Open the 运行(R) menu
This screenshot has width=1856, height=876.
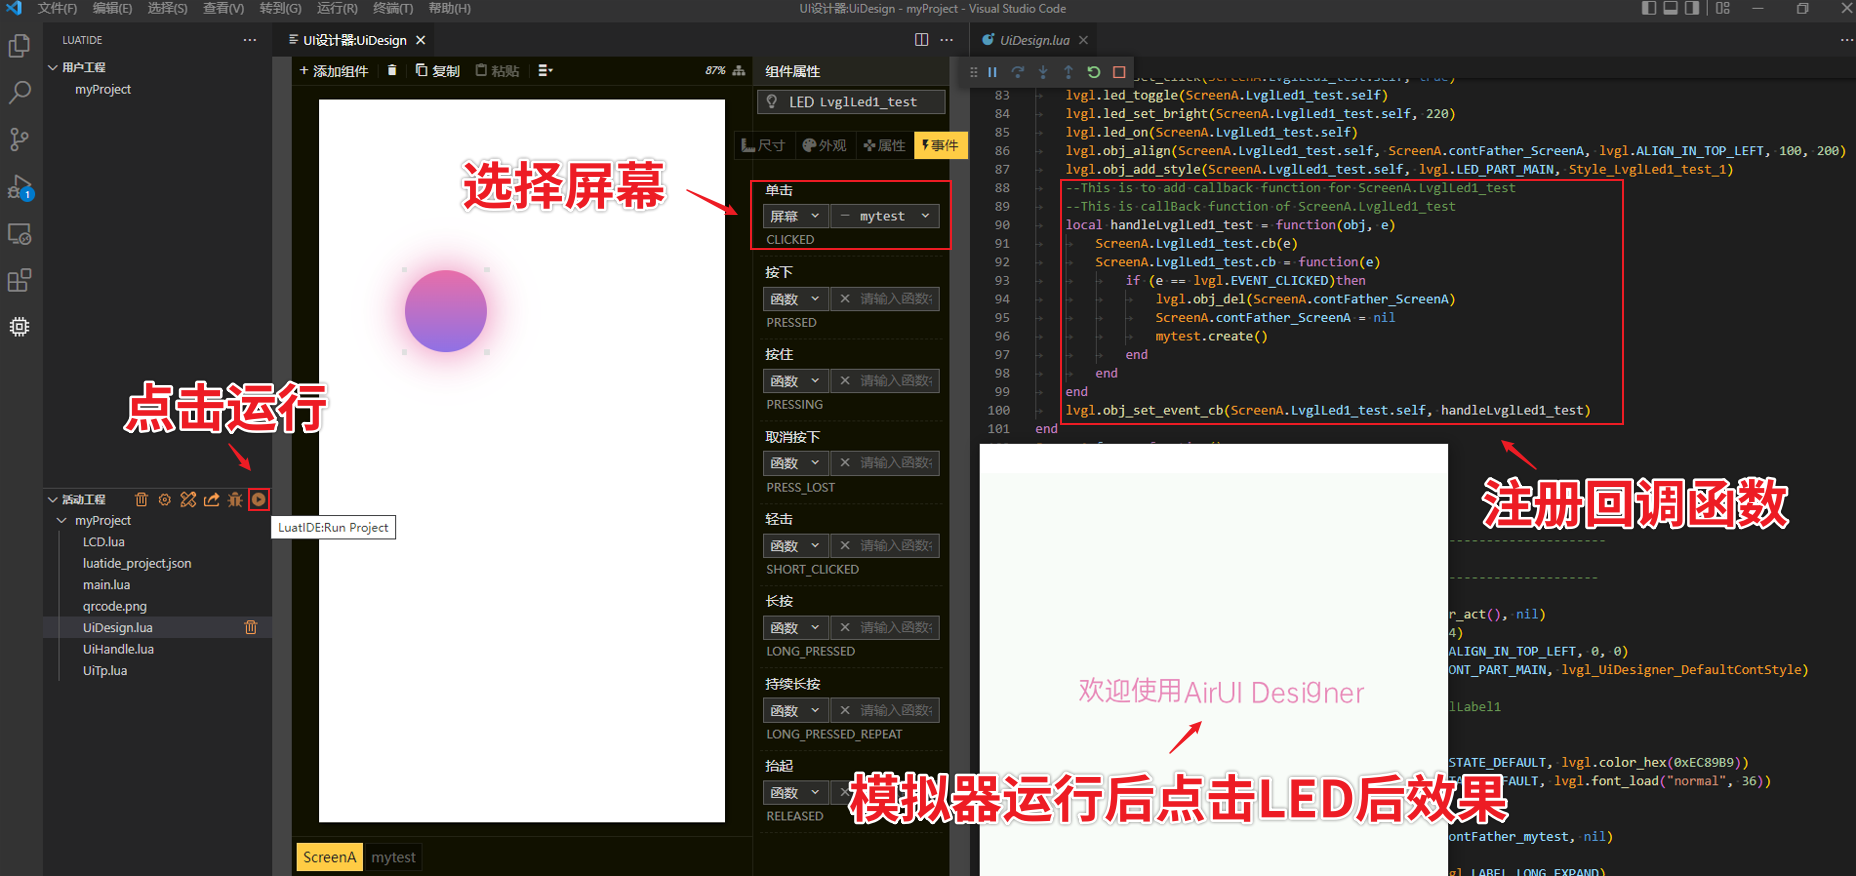pos(337,8)
